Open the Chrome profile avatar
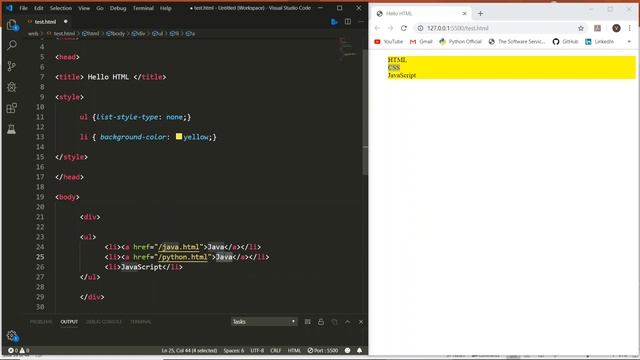 [x=616, y=28]
